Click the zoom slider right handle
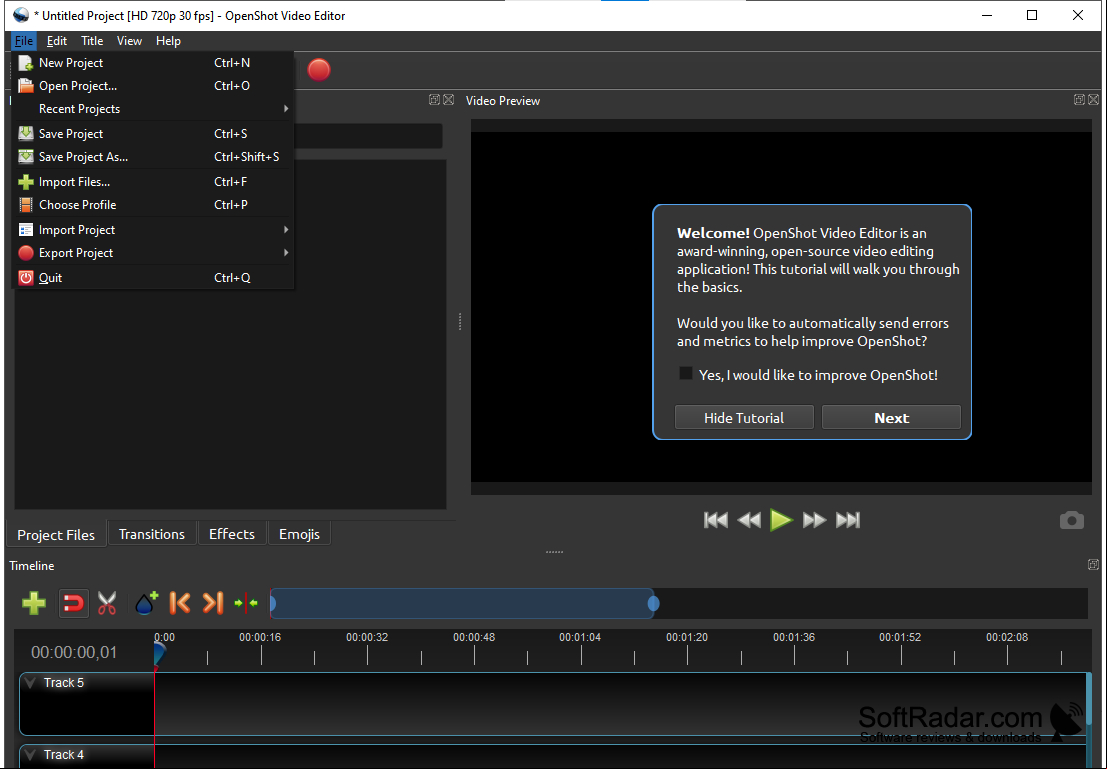Screen dimensions: 1107x769 point(654,603)
